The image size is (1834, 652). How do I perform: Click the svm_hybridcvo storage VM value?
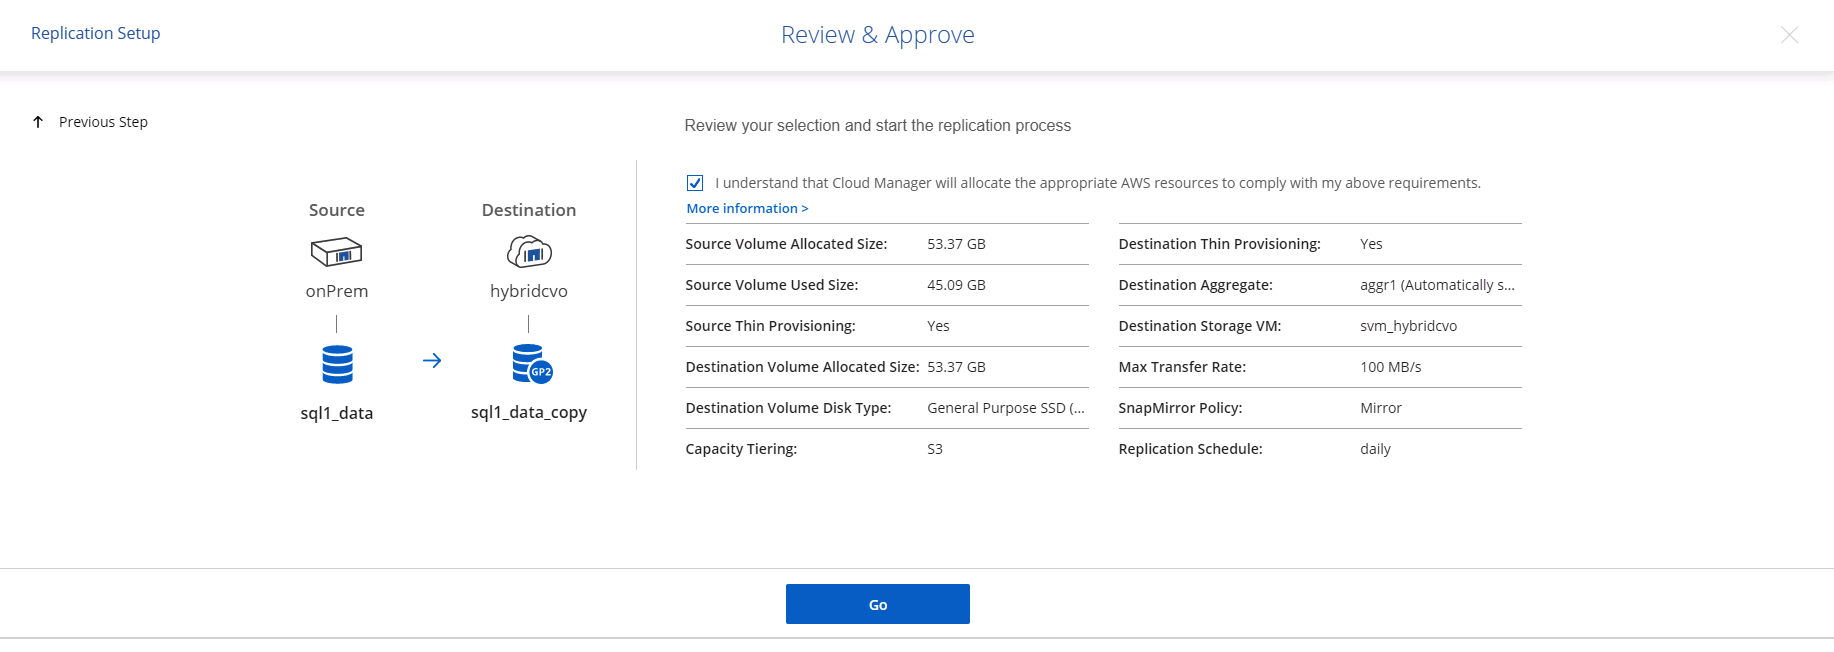point(1408,326)
